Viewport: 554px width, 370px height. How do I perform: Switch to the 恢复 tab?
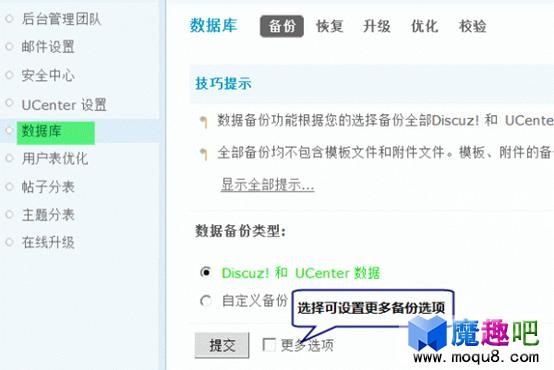[x=329, y=26]
